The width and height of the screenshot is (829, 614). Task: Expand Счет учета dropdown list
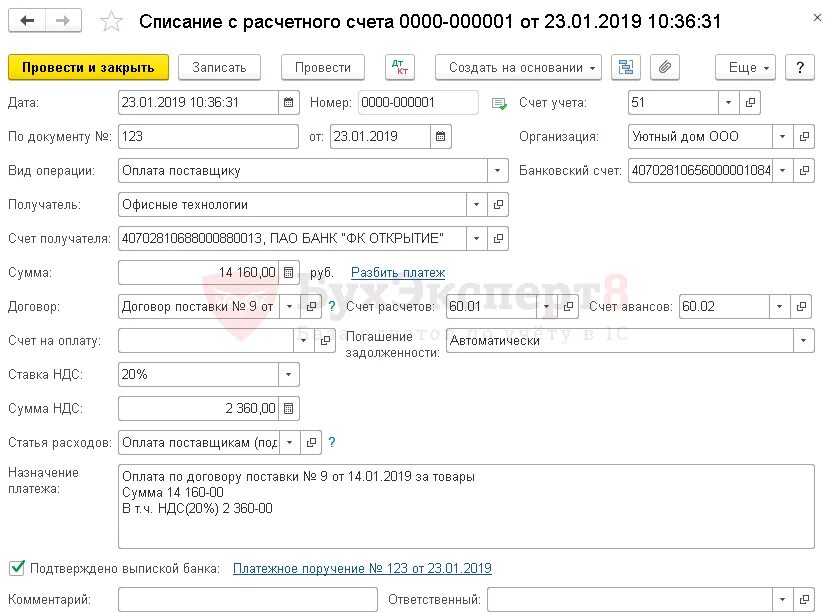pyautogui.click(x=728, y=103)
